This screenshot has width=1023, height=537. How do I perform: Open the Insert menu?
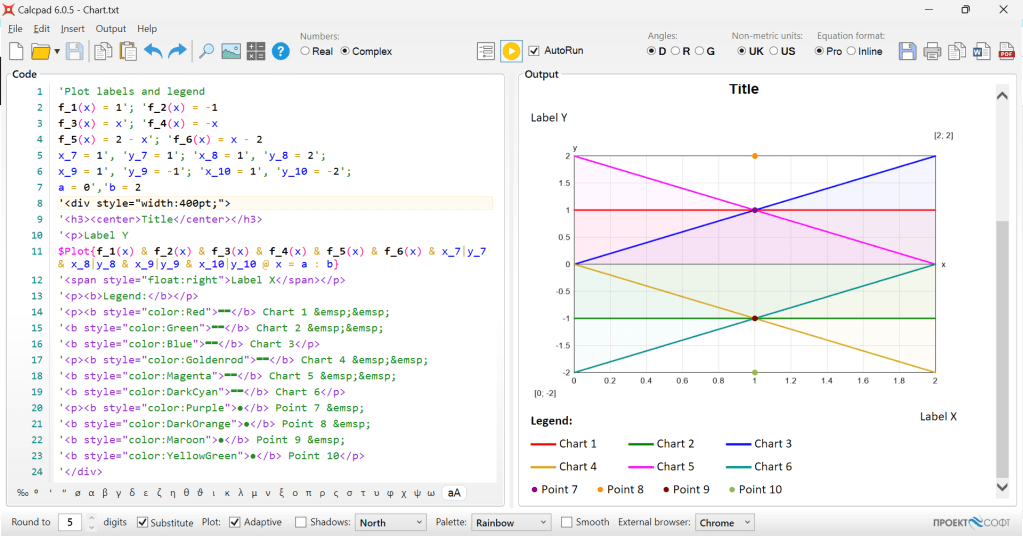pos(73,29)
